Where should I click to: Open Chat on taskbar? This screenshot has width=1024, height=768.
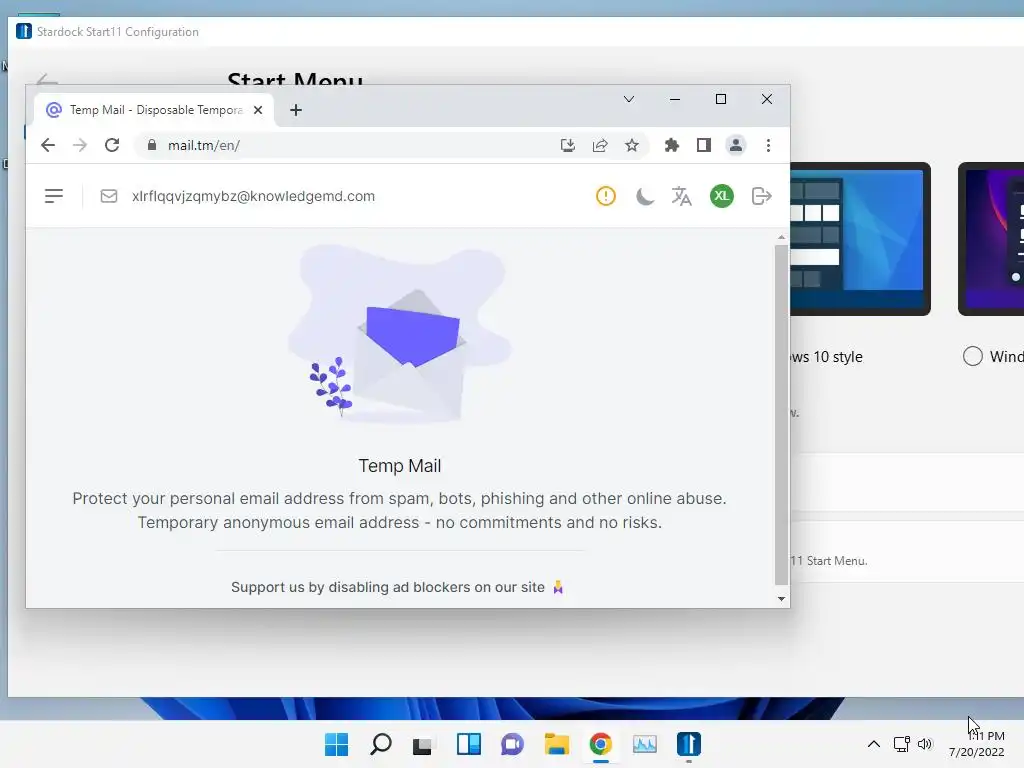pos(513,744)
